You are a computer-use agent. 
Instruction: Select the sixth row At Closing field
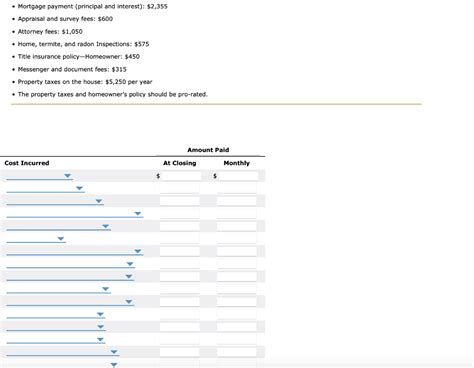pos(180,239)
